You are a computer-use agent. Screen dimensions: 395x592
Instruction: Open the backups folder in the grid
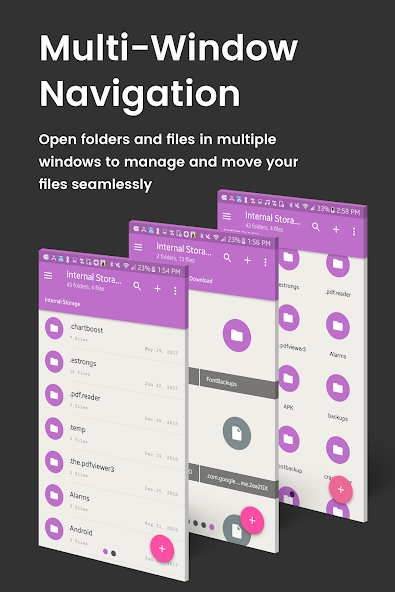pos(338,398)
